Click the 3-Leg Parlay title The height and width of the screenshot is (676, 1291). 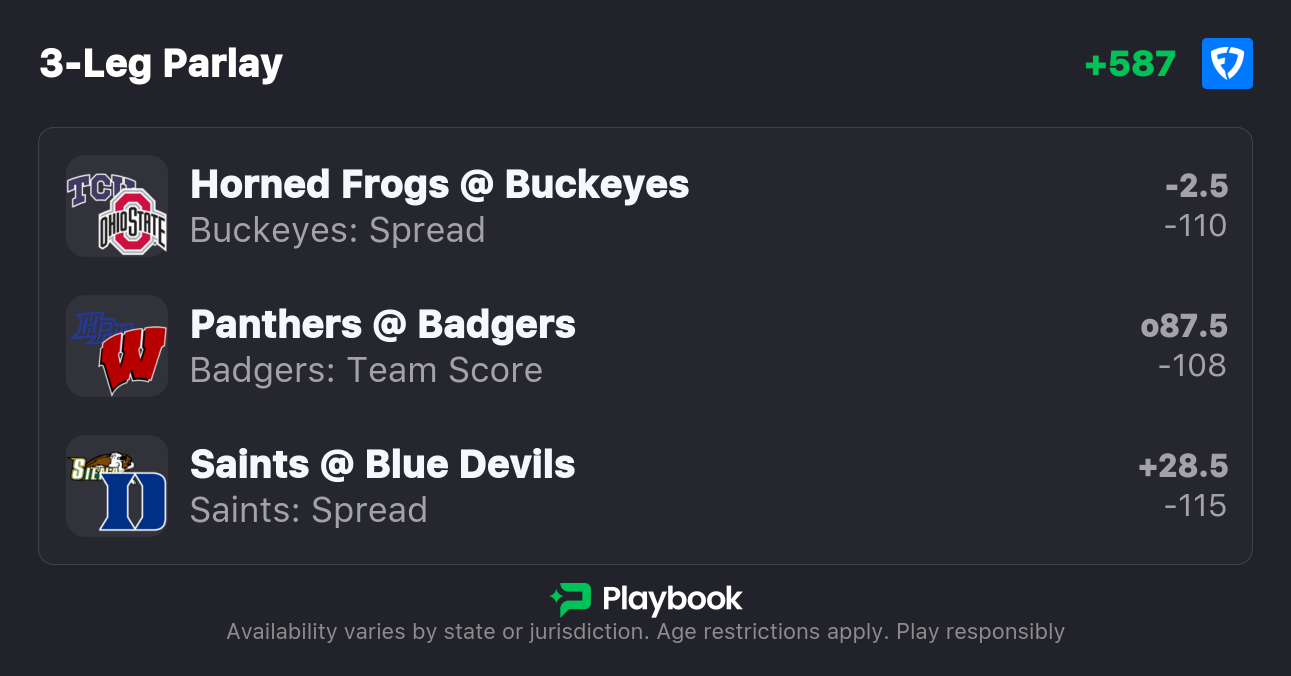pos(161,64)
